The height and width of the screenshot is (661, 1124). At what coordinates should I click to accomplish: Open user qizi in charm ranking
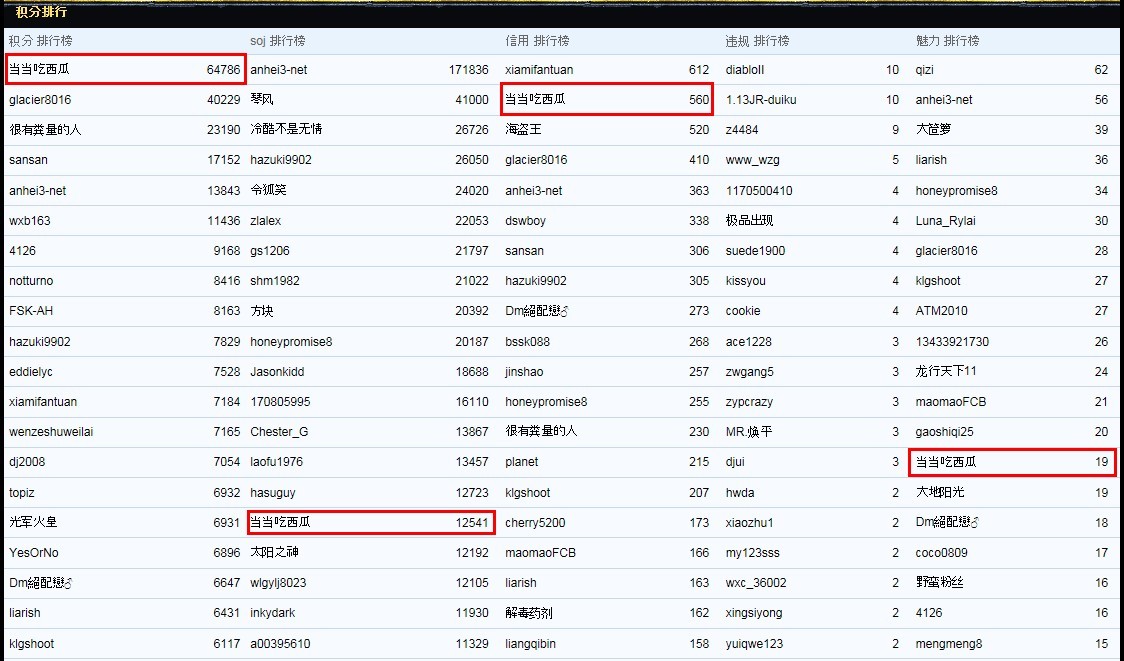[x=926, y=70]
